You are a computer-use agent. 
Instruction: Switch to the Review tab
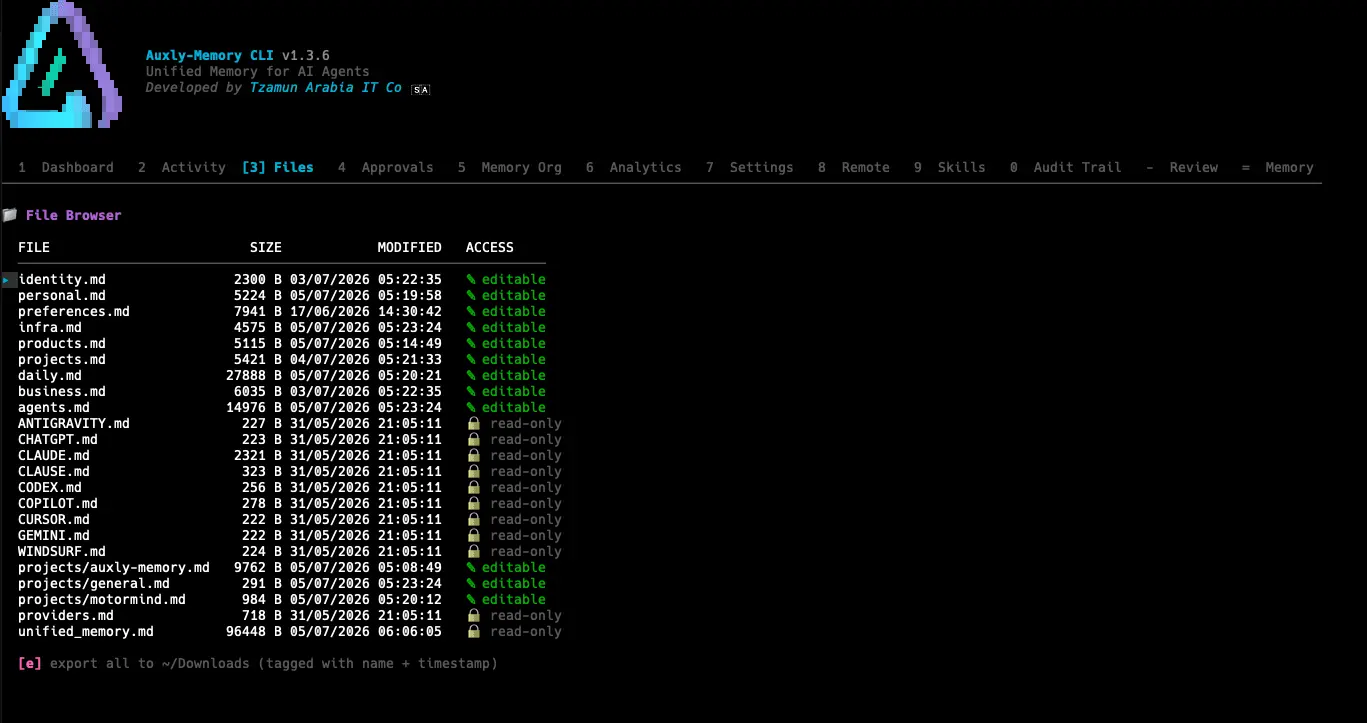[x=1182, y=167]
